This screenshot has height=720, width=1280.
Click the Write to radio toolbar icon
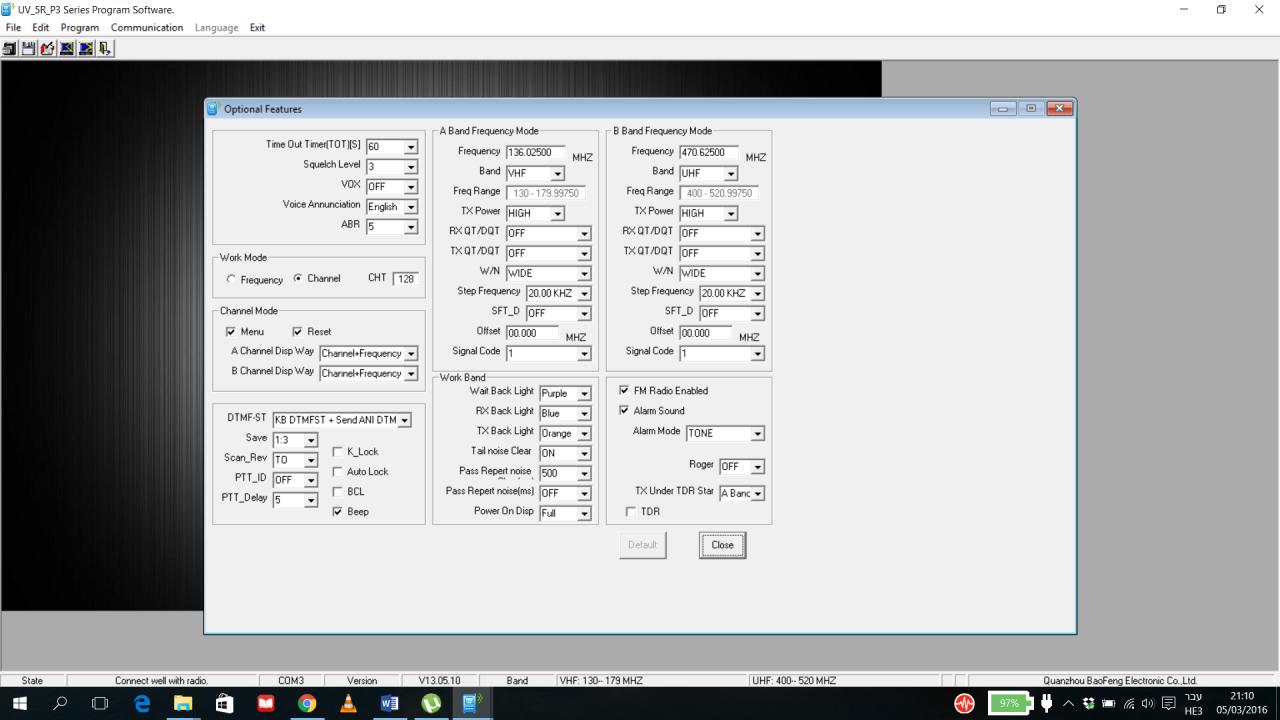tap(86, 48)
